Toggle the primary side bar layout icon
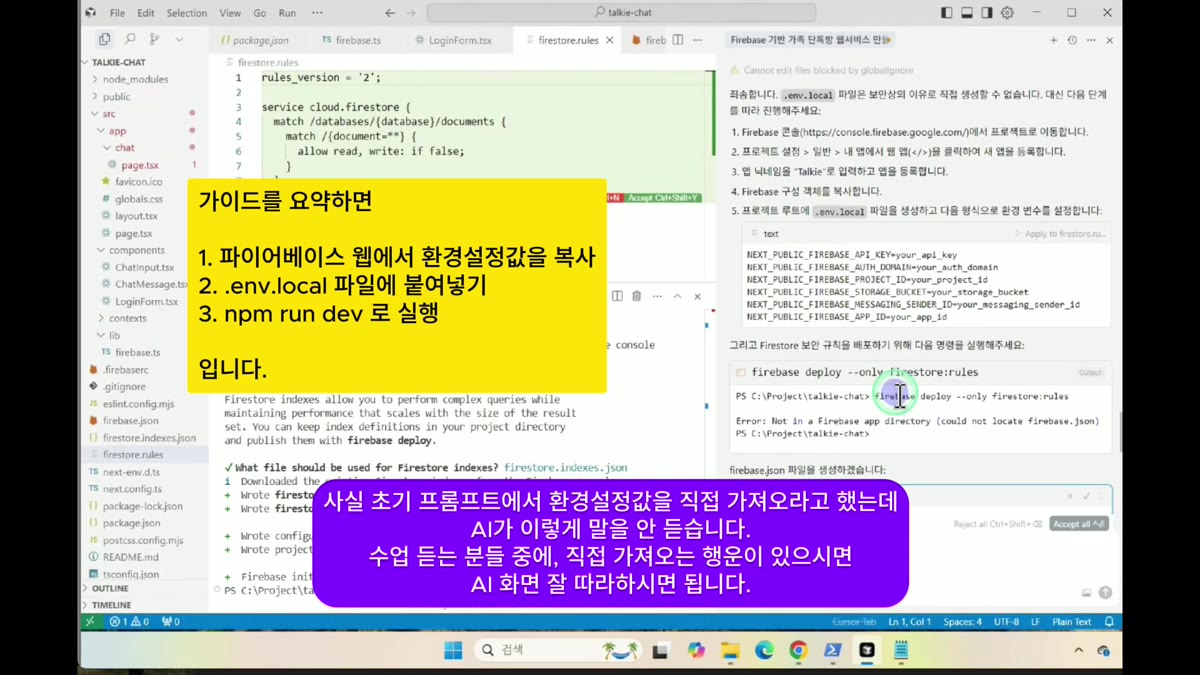The width and height of the screenshot is (1200, 675). pyautogui.click(x=947, y=13)
